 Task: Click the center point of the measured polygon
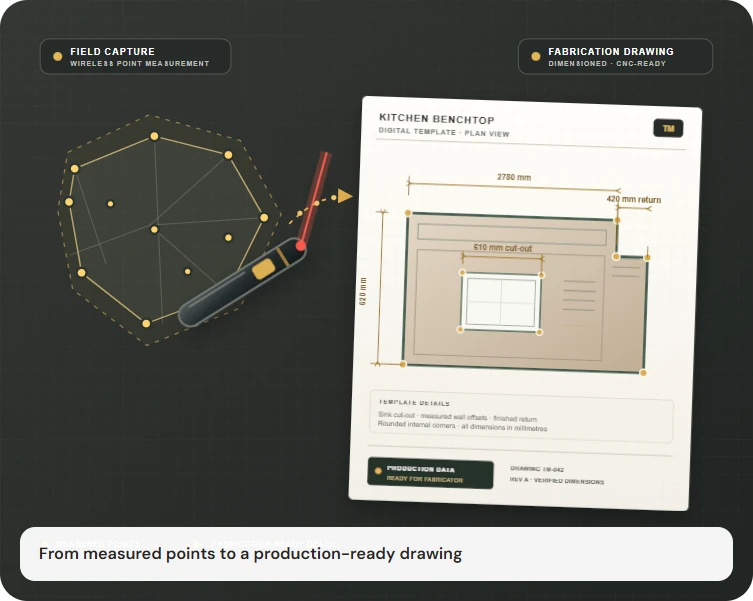coord(154,230)
